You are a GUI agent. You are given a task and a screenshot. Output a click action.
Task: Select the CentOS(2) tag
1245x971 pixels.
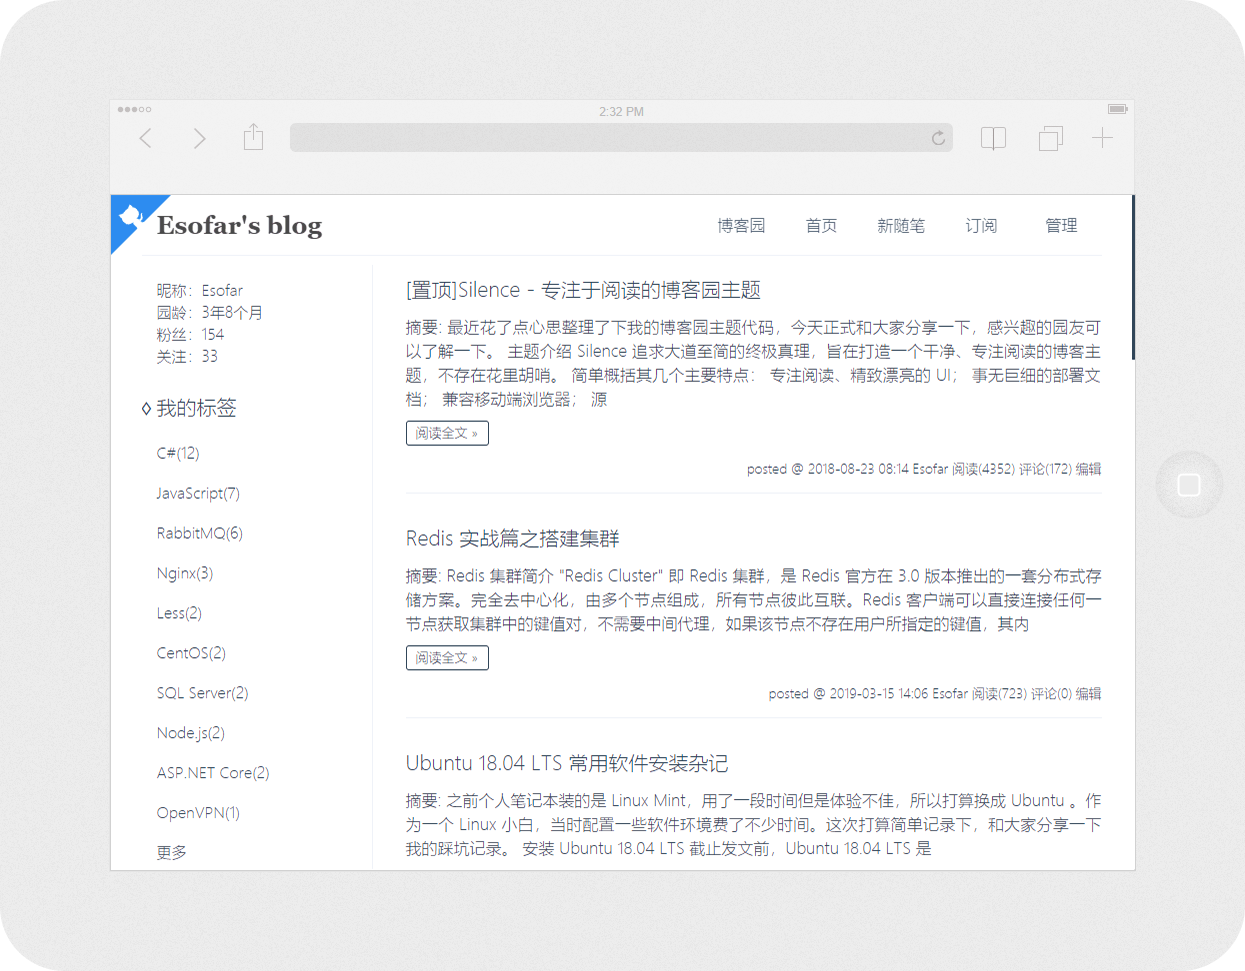(x=191, y=653)
